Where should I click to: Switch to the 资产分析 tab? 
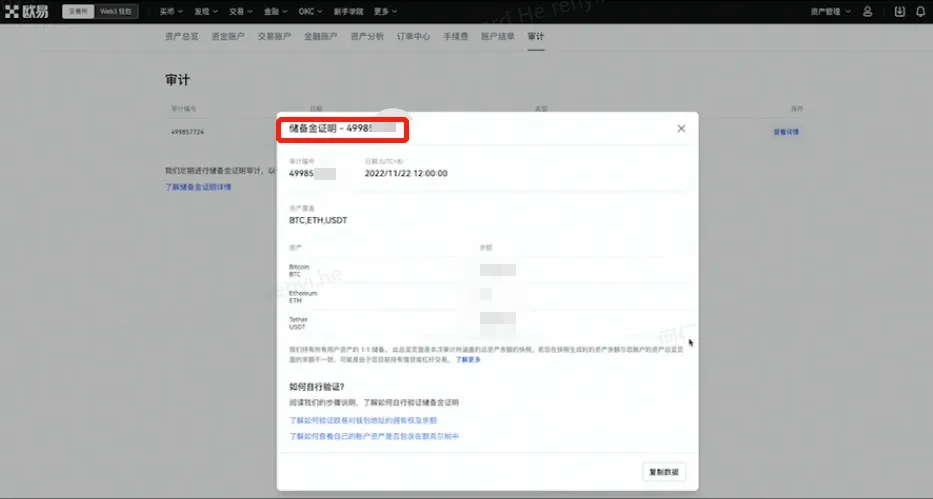(367, 36)
